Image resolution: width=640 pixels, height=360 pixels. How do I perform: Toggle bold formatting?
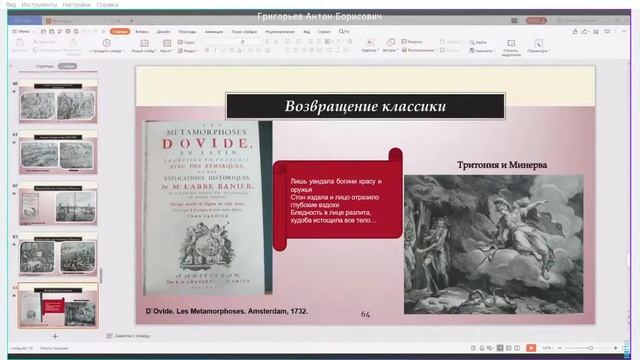[207, 50]
